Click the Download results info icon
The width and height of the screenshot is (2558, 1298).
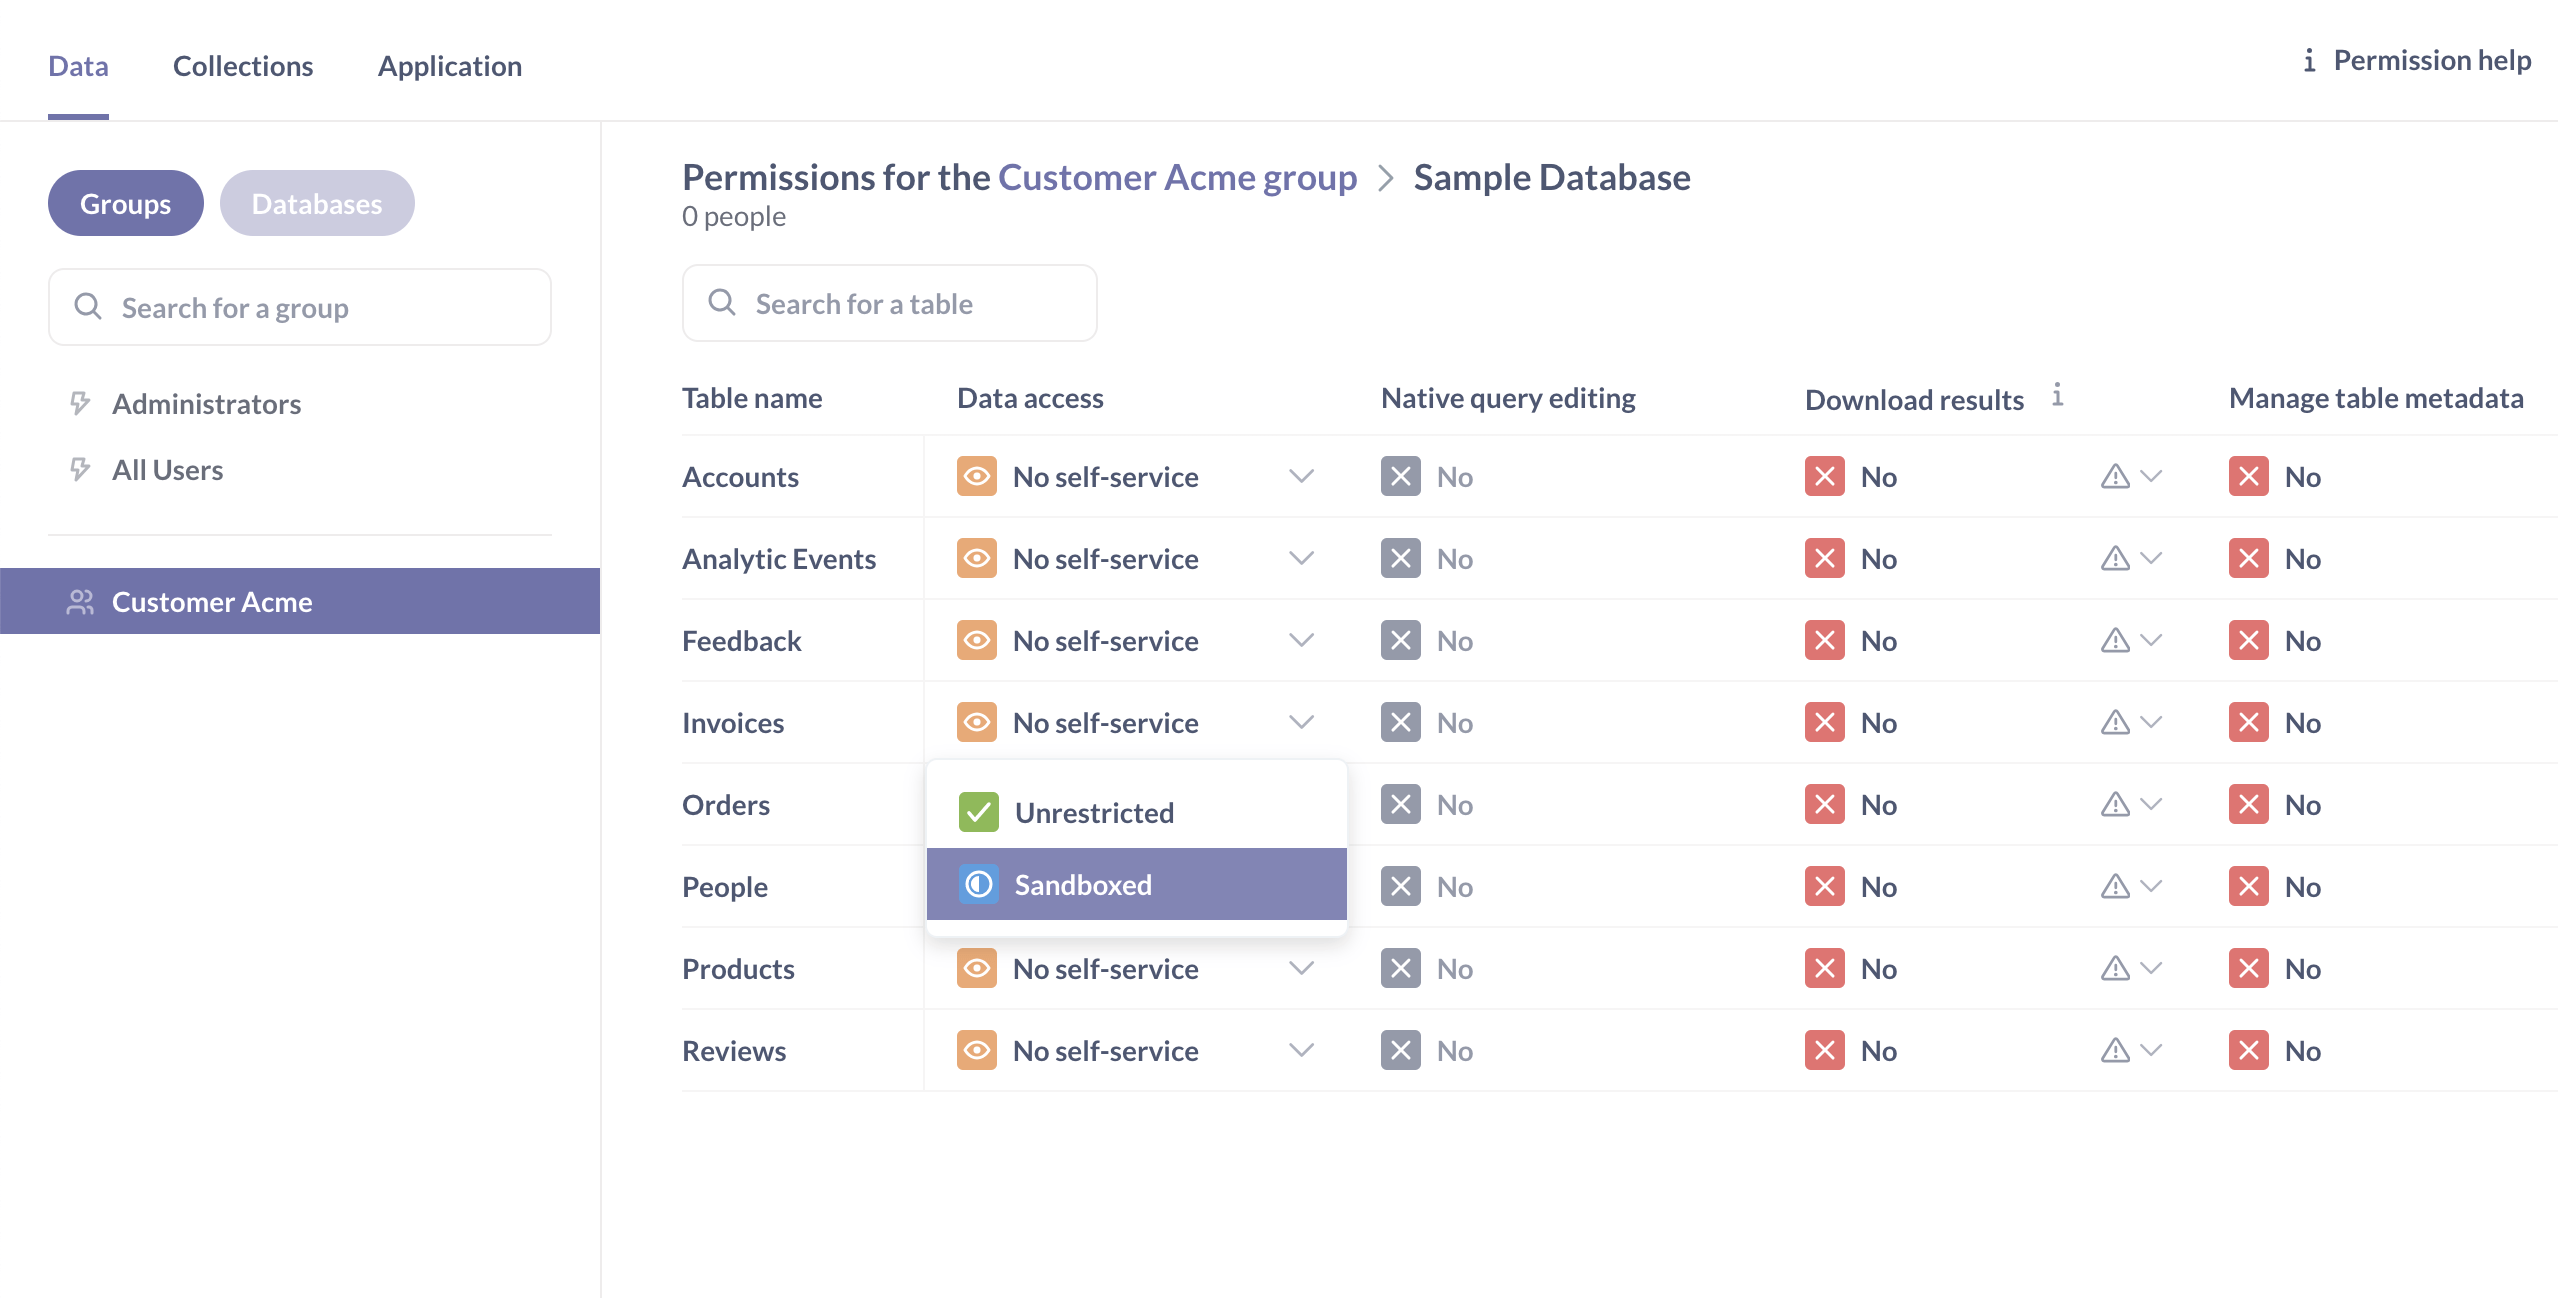pos(2057,395)
